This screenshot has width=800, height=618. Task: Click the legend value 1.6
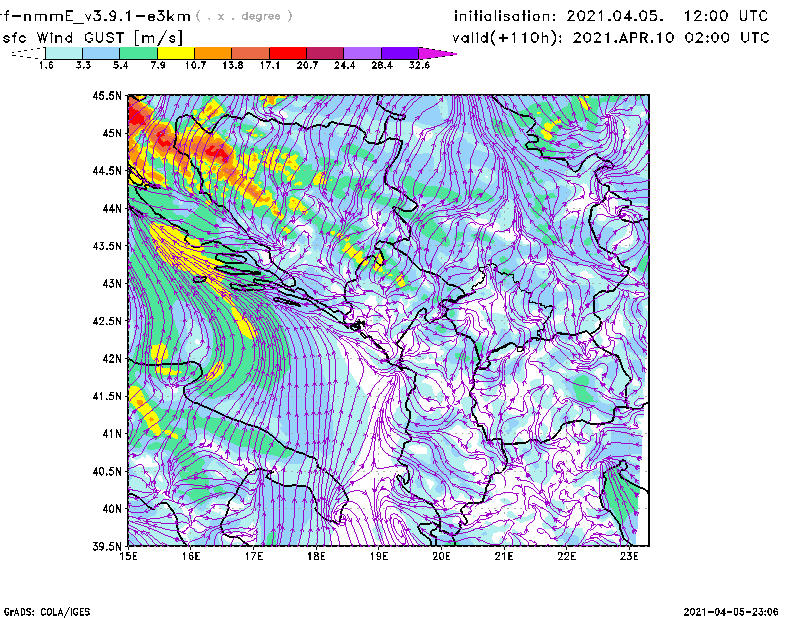click(46, 65)
